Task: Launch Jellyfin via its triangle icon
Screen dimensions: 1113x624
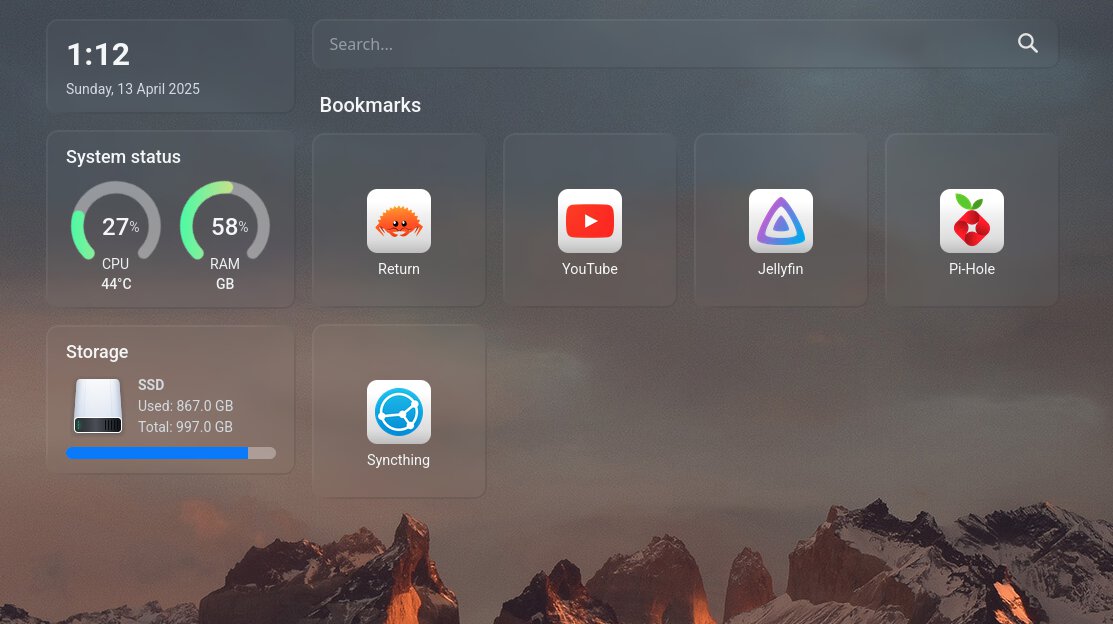Action: point(780,221)
